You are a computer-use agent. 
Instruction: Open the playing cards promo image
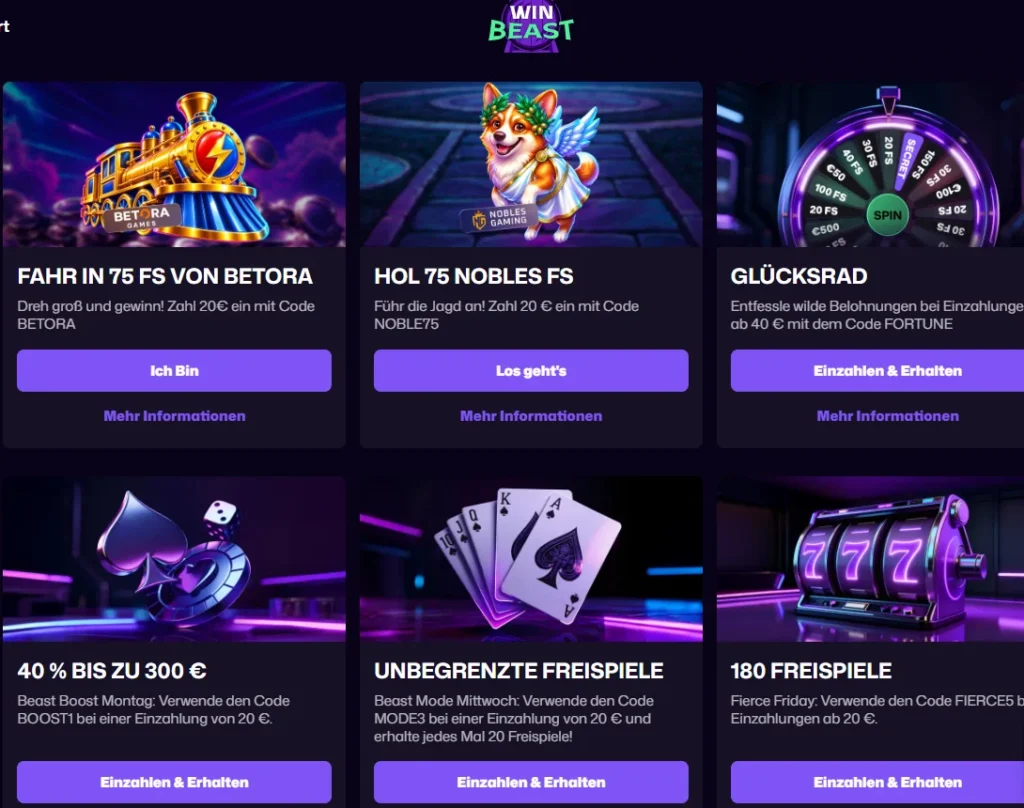click(531, 559)
